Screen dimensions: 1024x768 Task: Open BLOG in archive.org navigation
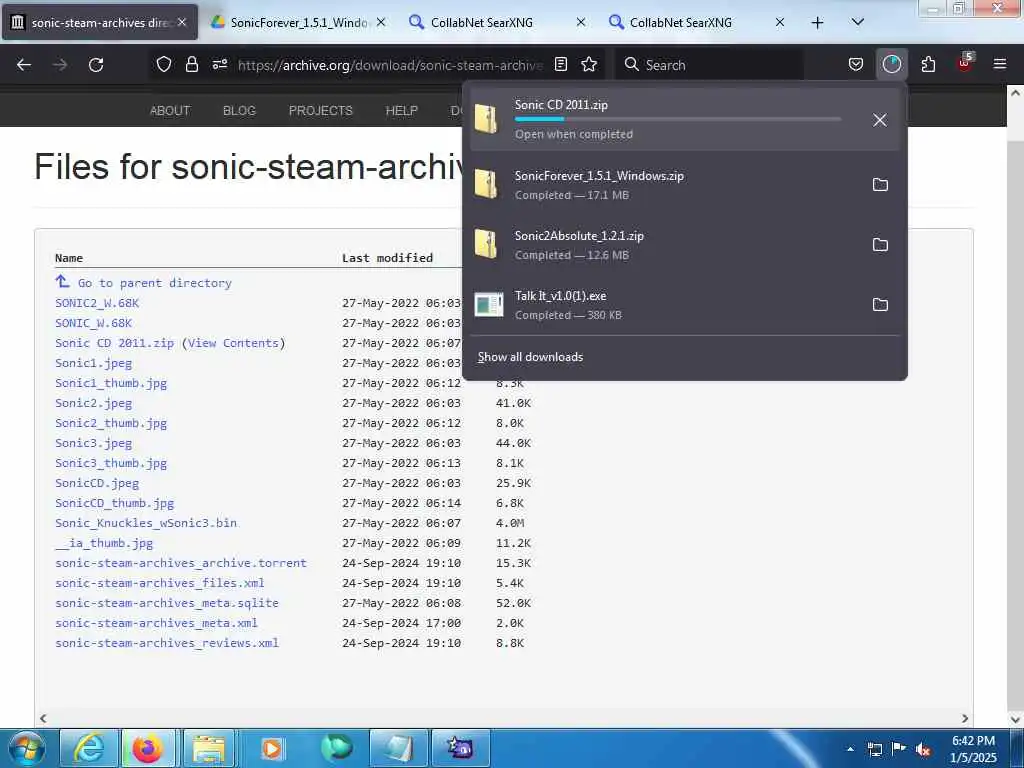click(x=239, y=110)
